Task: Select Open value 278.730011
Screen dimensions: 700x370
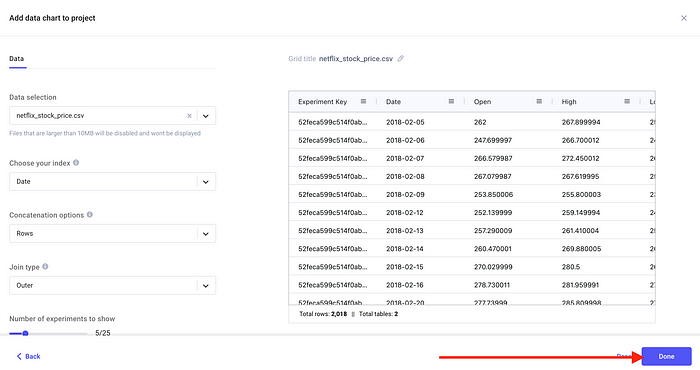Action: (492, 285)
